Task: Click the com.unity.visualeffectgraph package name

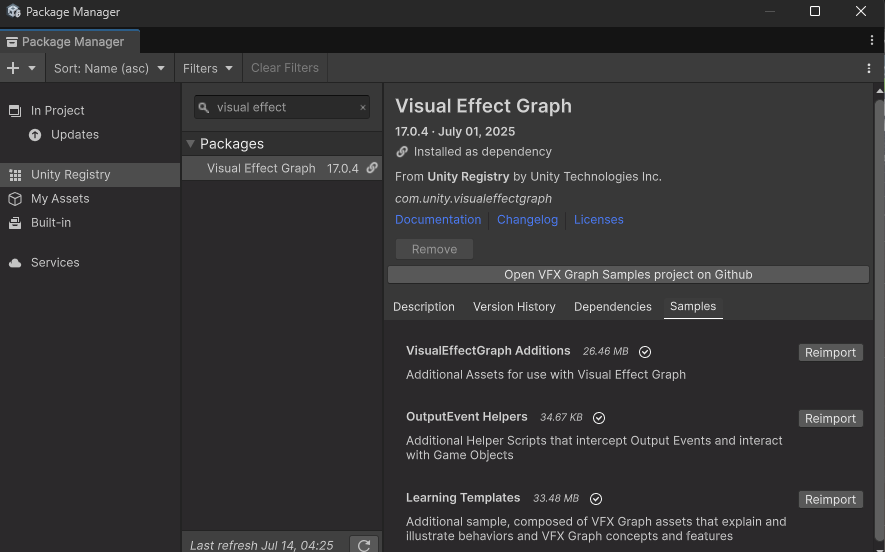Action: [x=474, y=199]
